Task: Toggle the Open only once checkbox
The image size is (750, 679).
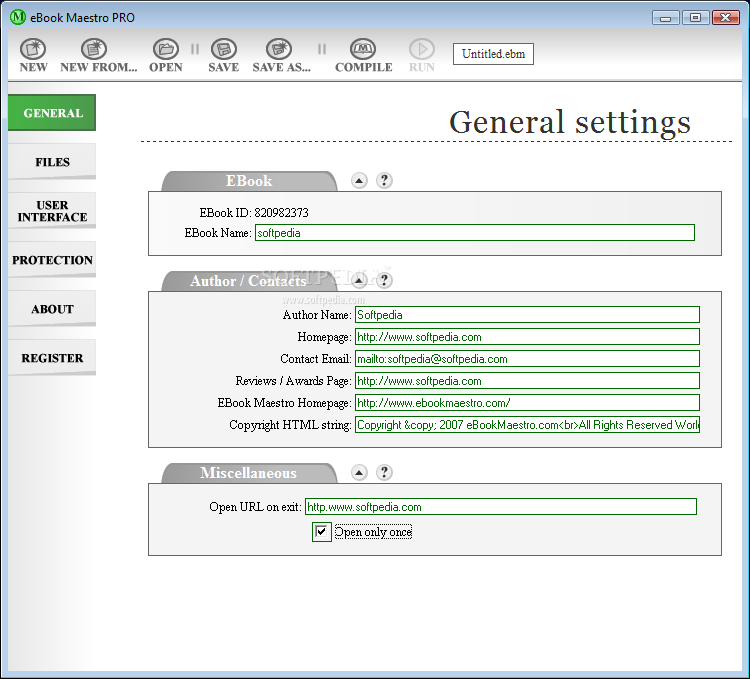Action: click(x=321, y=532)
